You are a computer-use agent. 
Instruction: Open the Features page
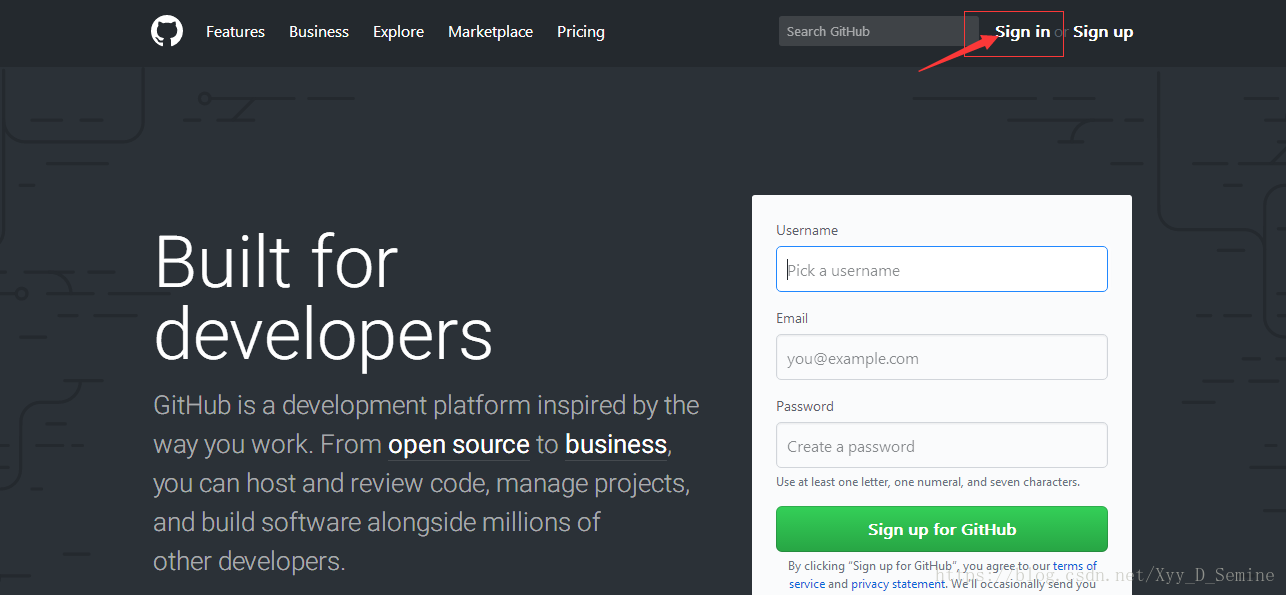coord(235,32)
